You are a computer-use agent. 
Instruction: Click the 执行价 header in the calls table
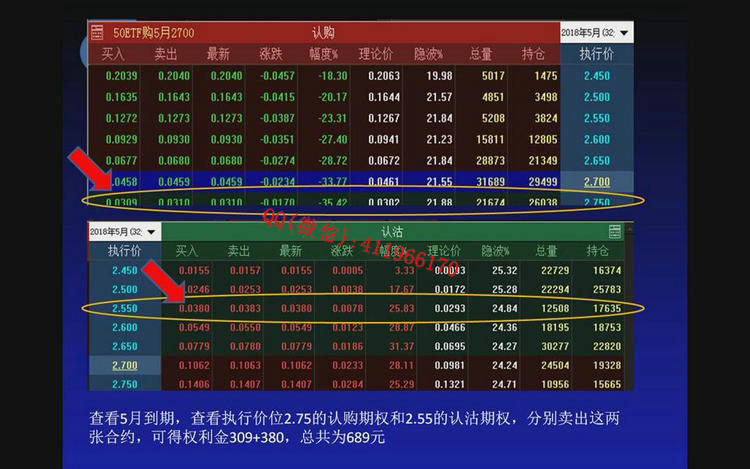point(596,54)
